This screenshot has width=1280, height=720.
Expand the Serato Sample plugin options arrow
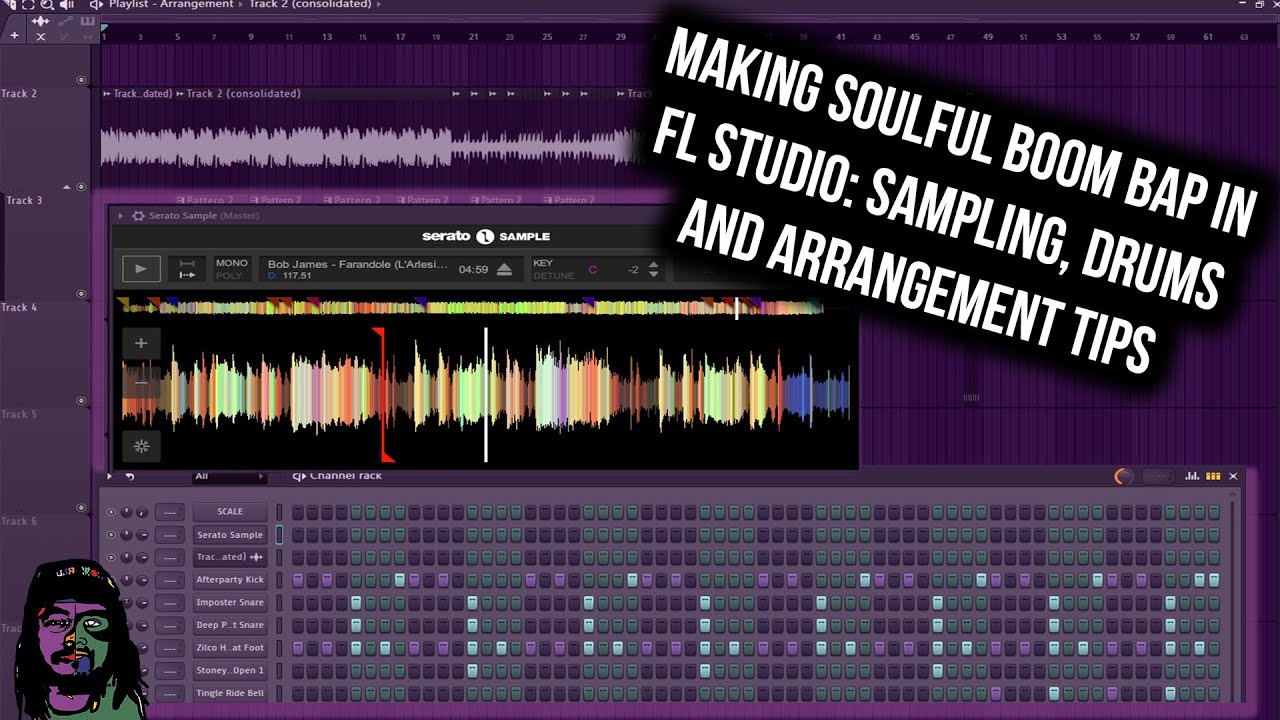pos(121,216)
